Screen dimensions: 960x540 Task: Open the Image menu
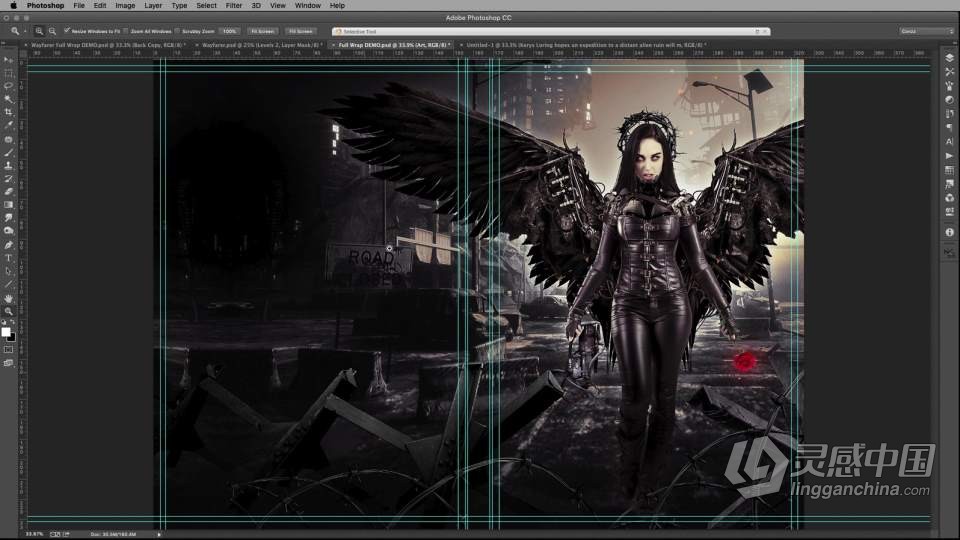point(125,6)
